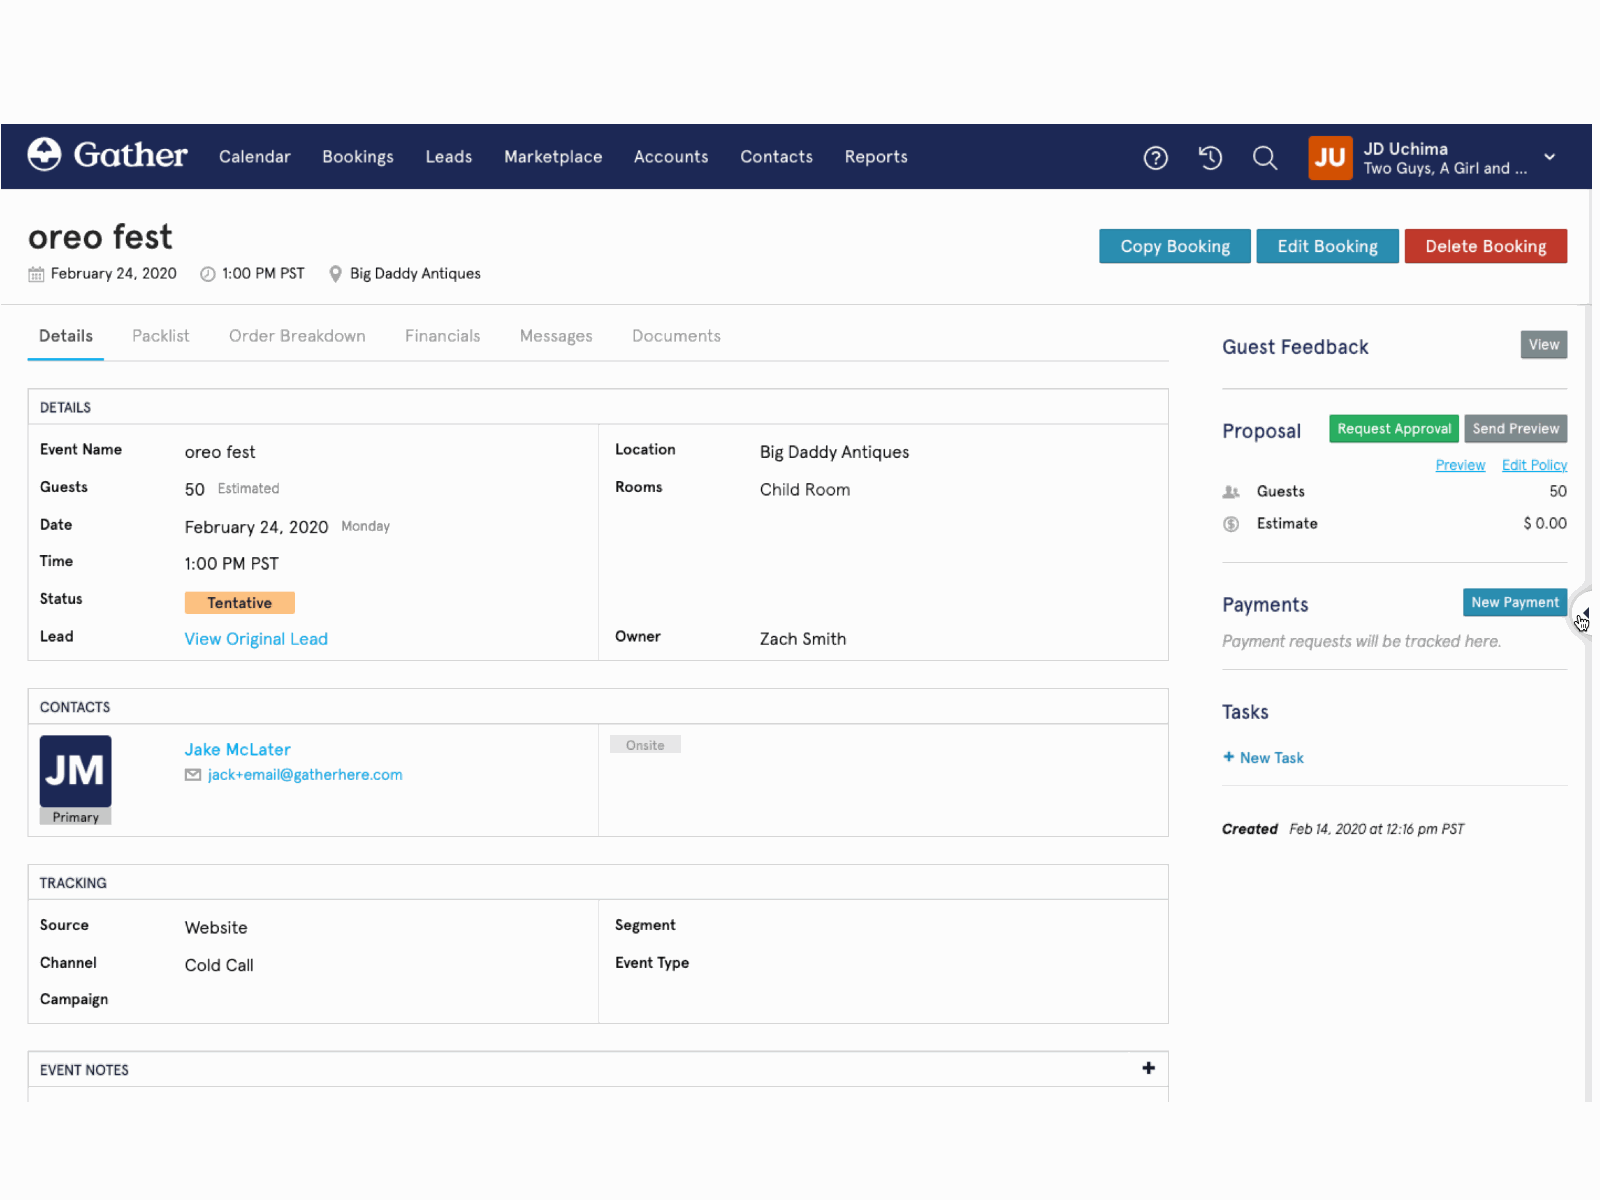The width and height of the screenshot is (1600, 1200).
Task: Toggle the Tentative status badge
Action: [239, 602]
